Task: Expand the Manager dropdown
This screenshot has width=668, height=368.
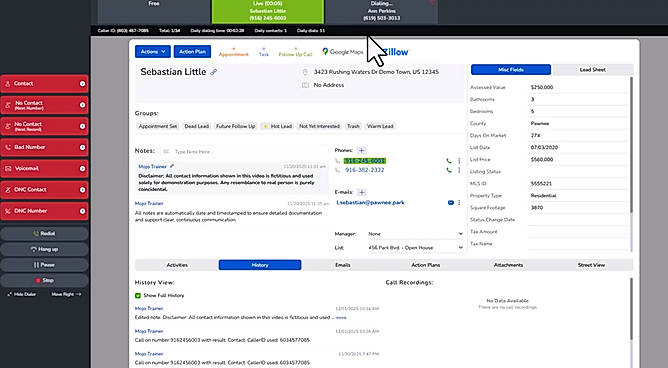Action: 415,234
